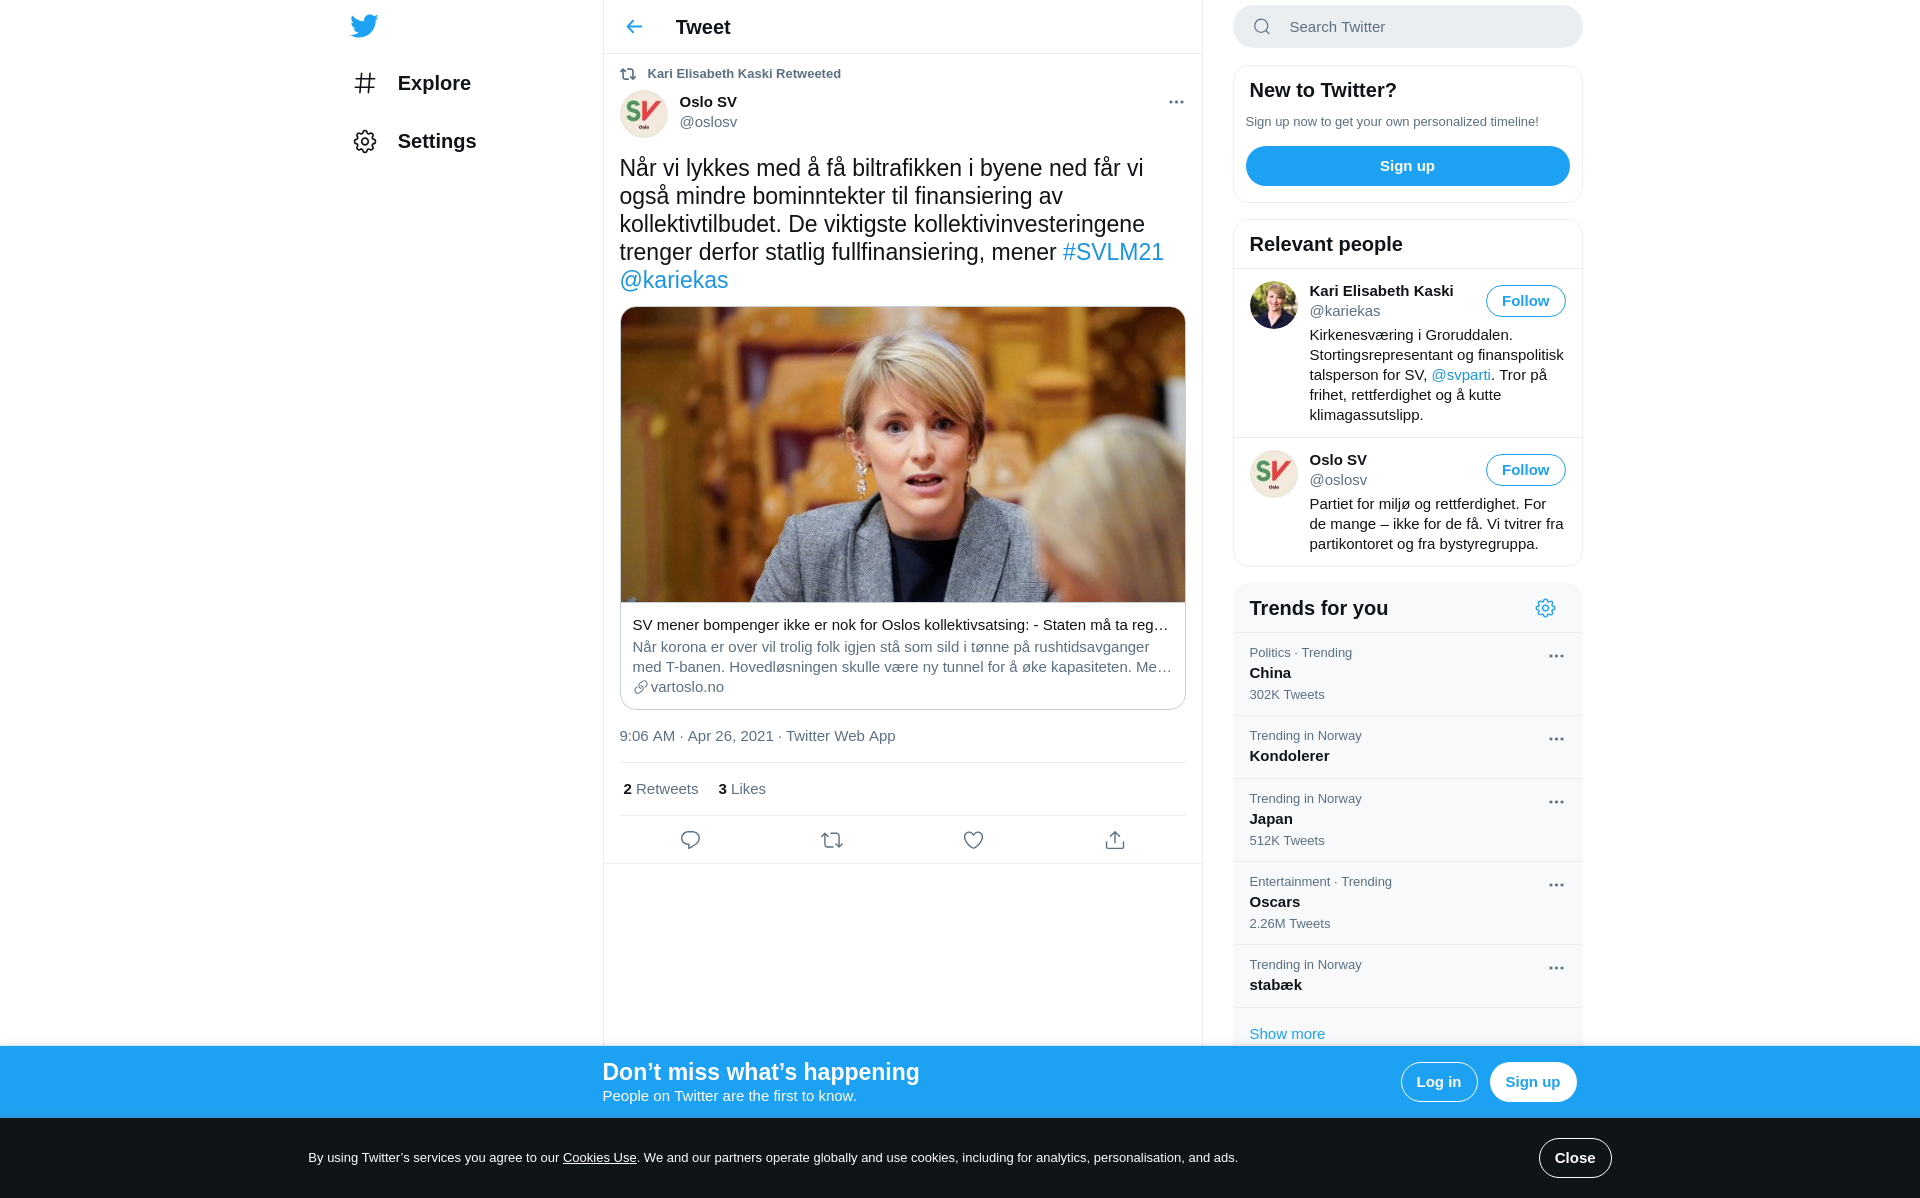Open Oslo SV profile avatar in tweet
Image resolution: width=1920 pixels, height=1198 pixels.
644,113
